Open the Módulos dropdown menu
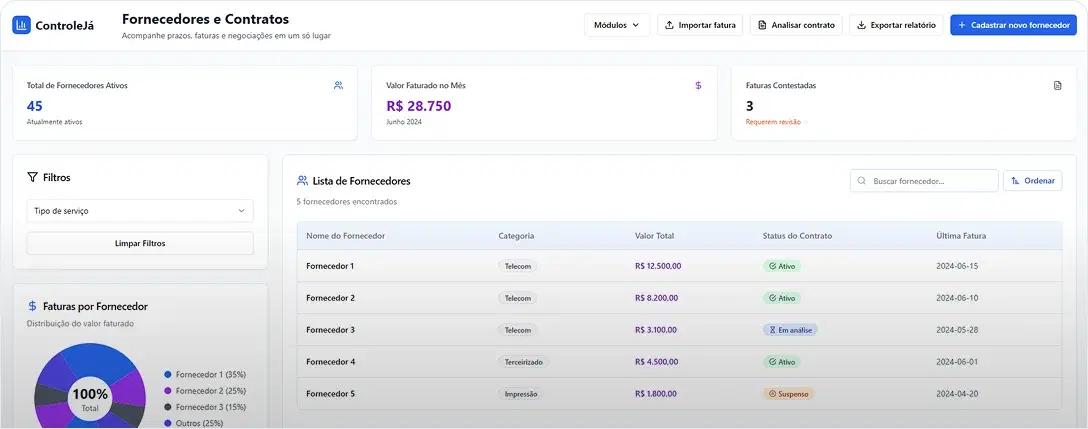1088x429 pixels. click(616, 25)
